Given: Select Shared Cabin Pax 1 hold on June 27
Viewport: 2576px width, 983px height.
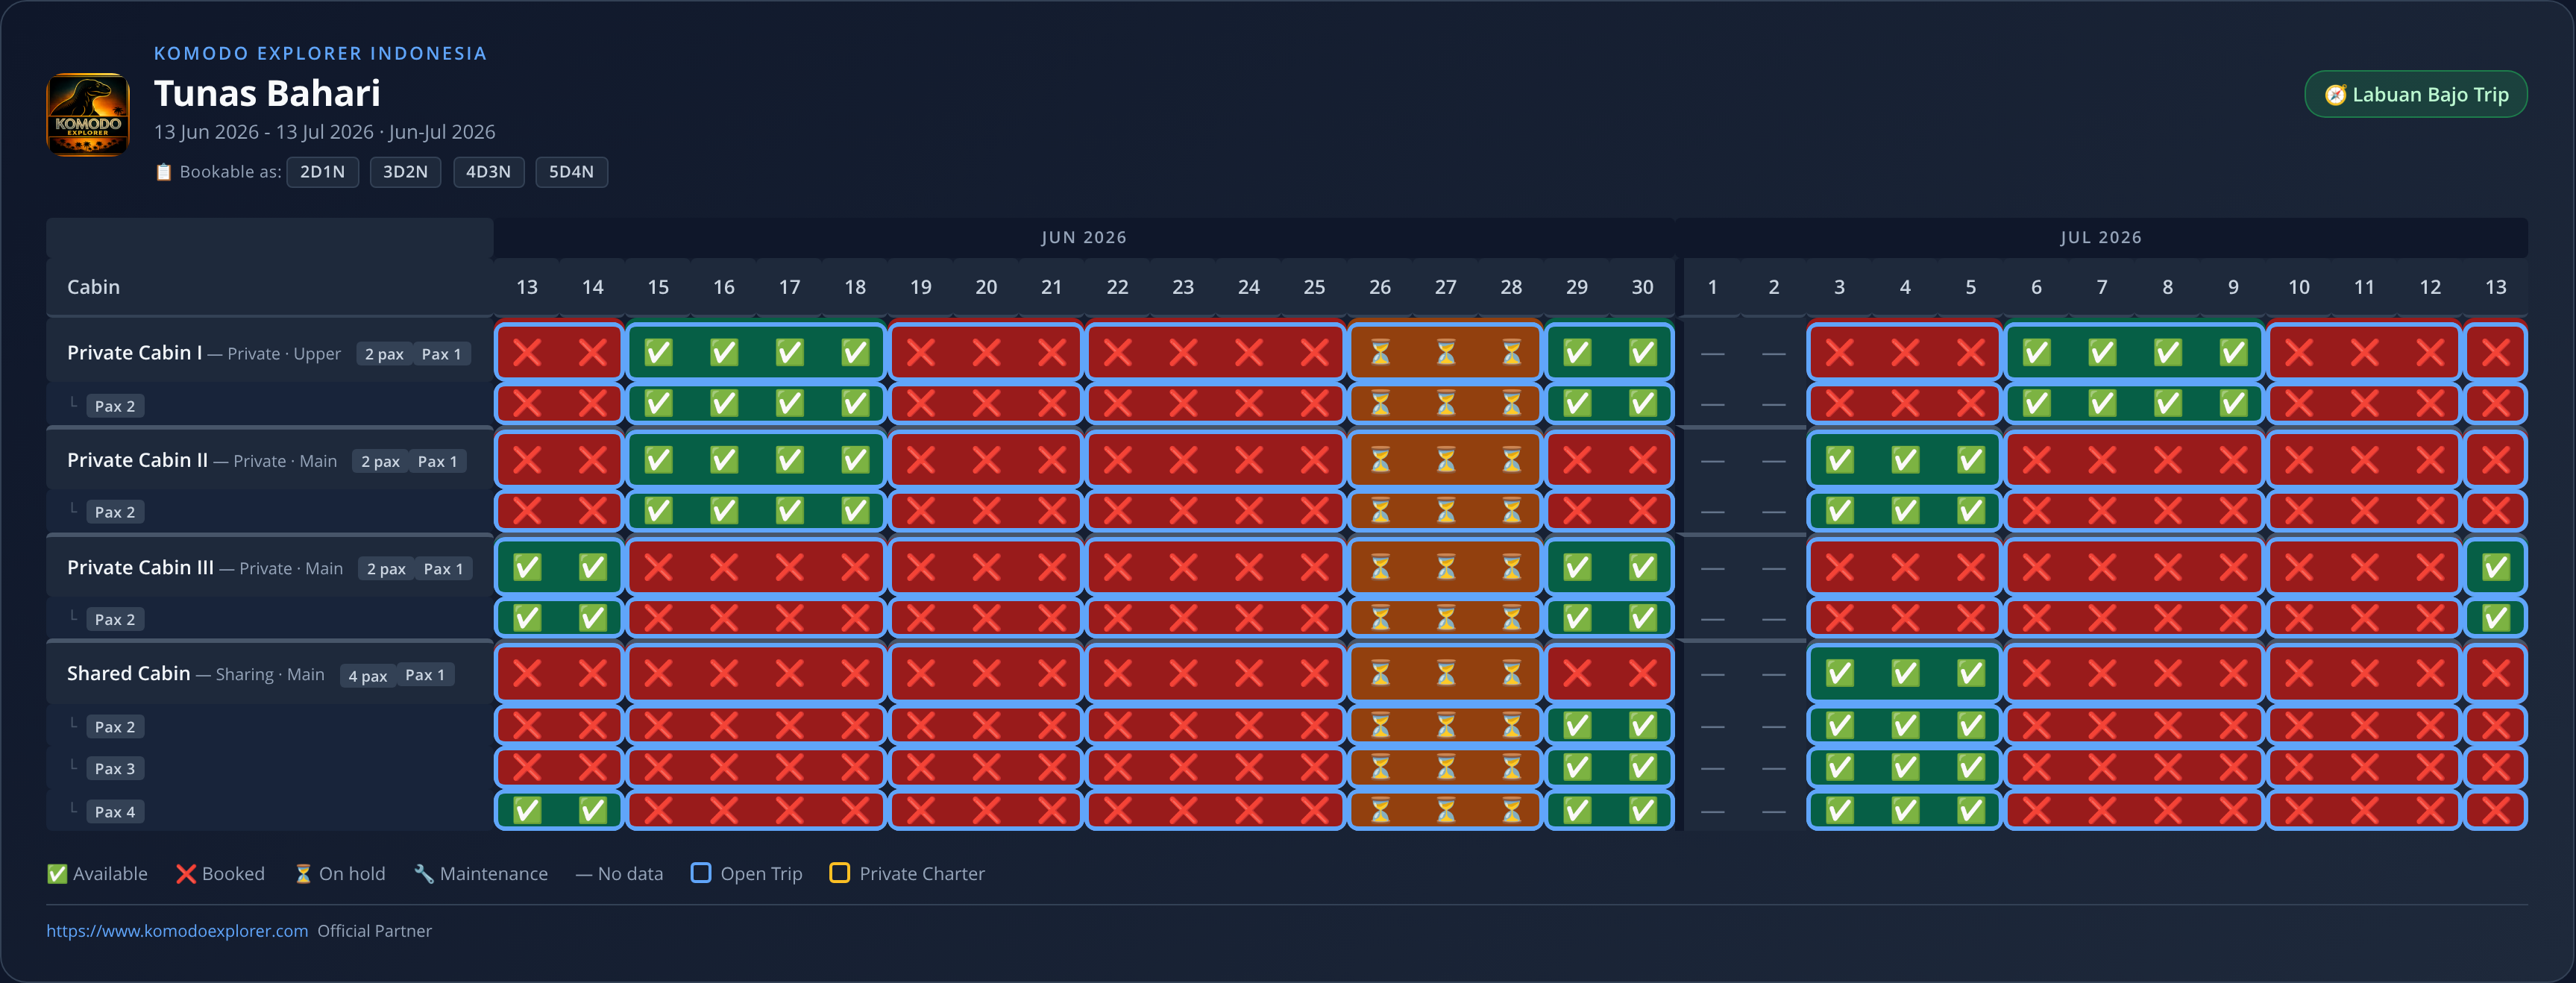Looking at the screenshot, I should coord(1446,674).
